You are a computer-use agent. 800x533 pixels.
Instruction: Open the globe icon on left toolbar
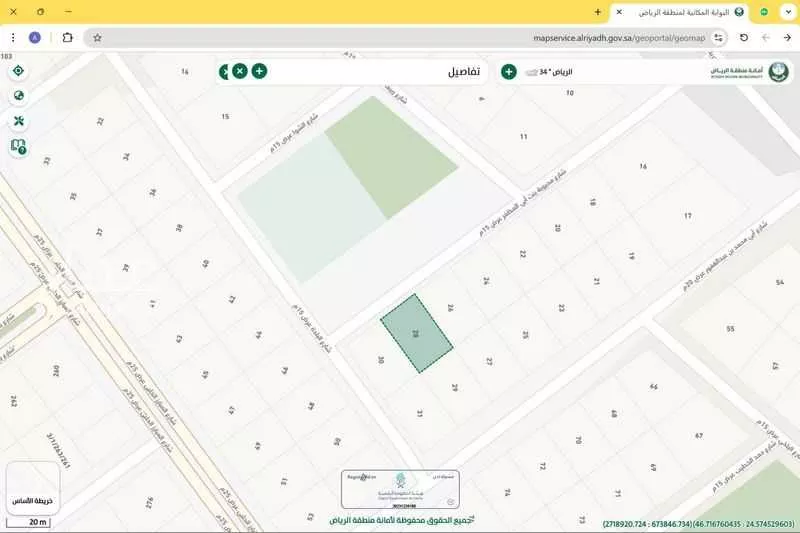pos(19,96)
